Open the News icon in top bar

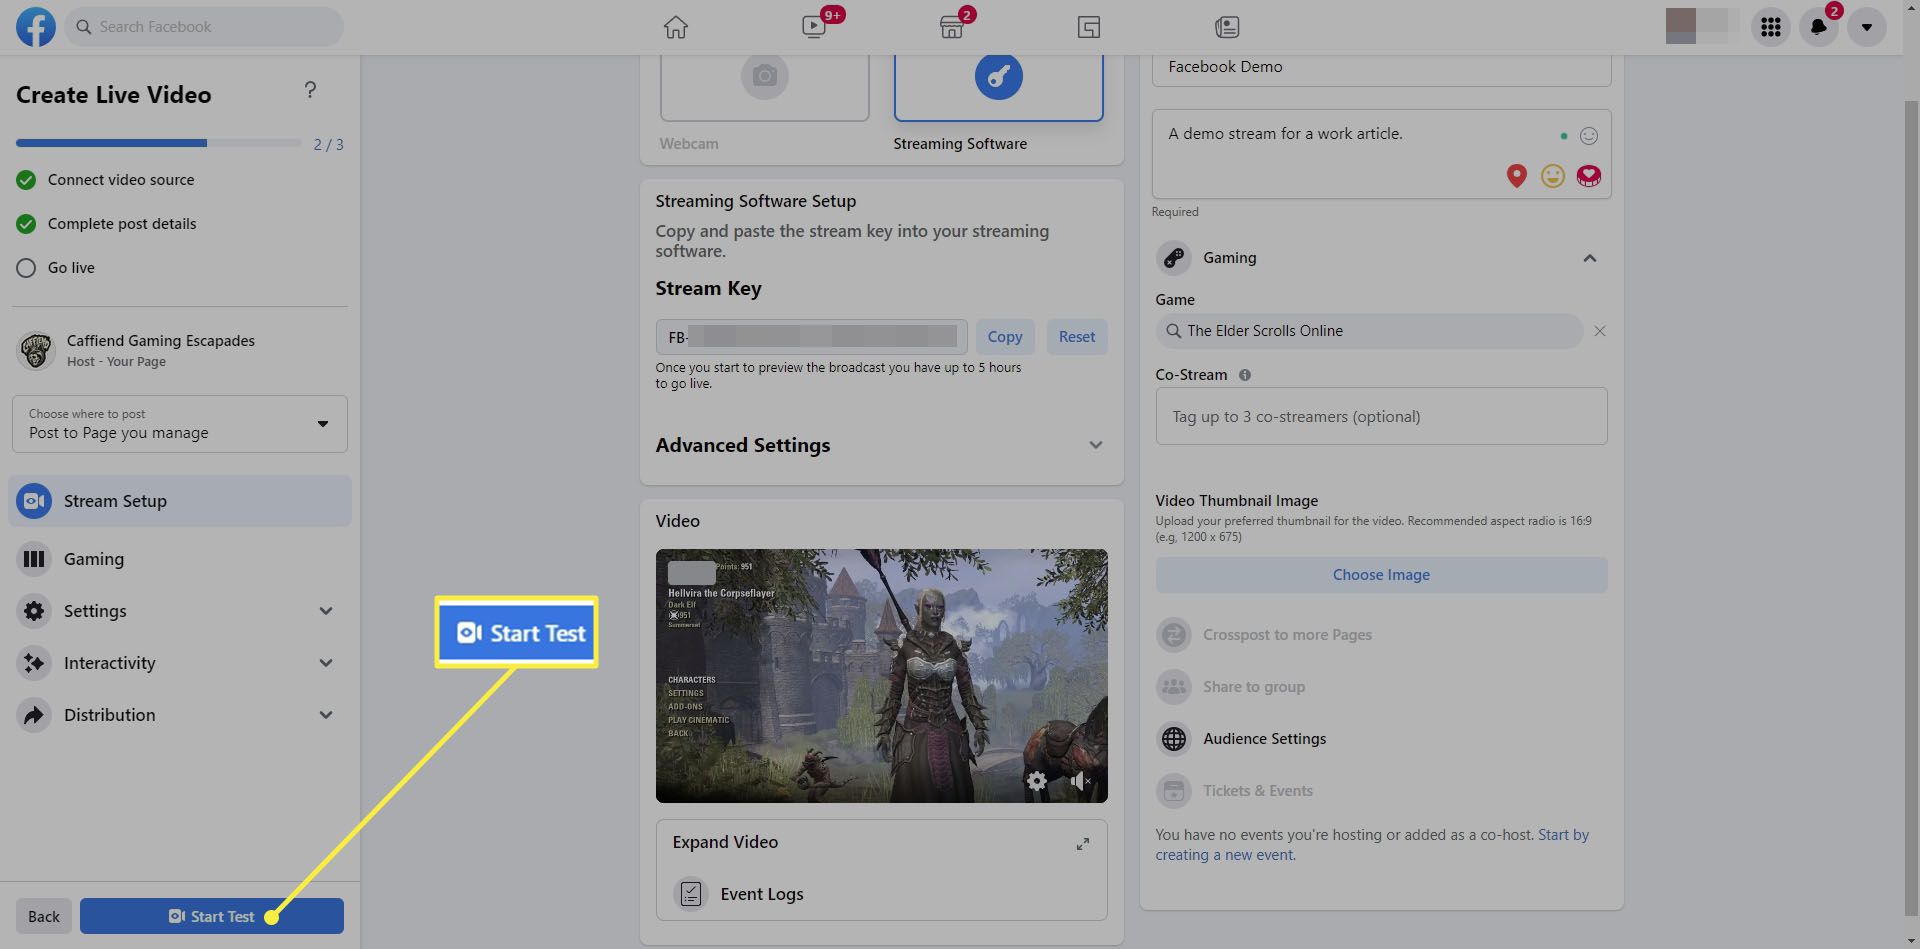1227,27
